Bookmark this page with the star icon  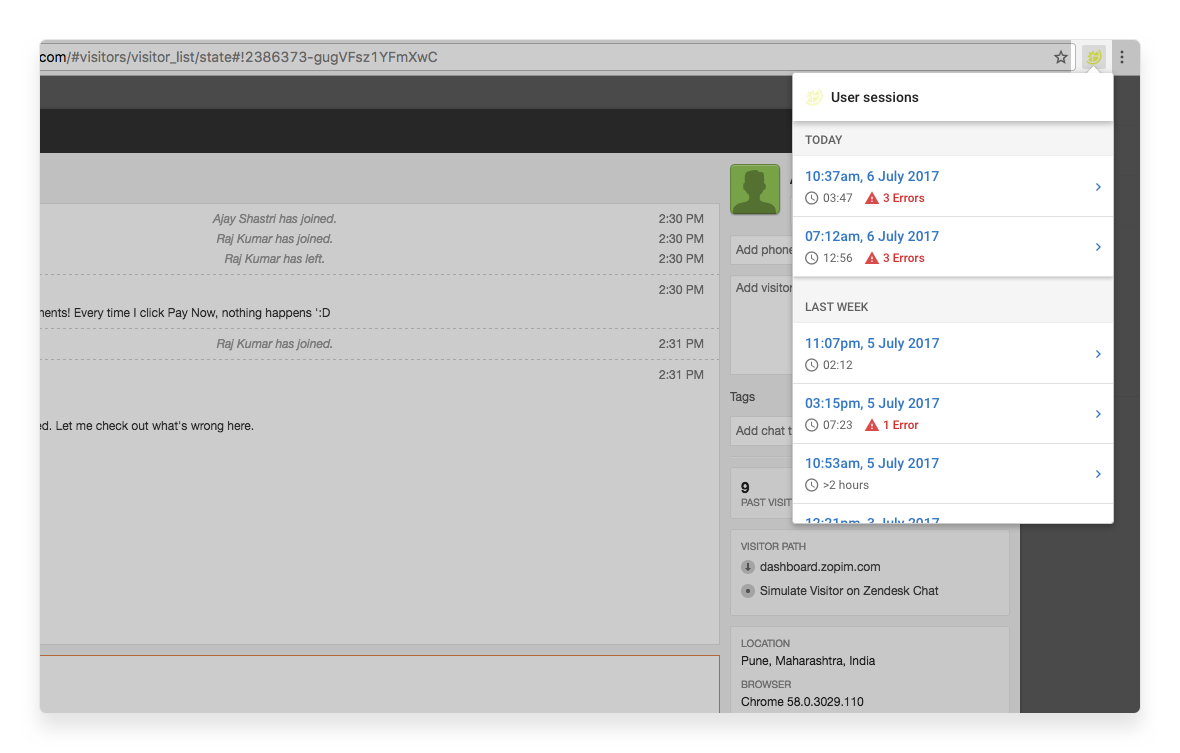pos(1060,57)
